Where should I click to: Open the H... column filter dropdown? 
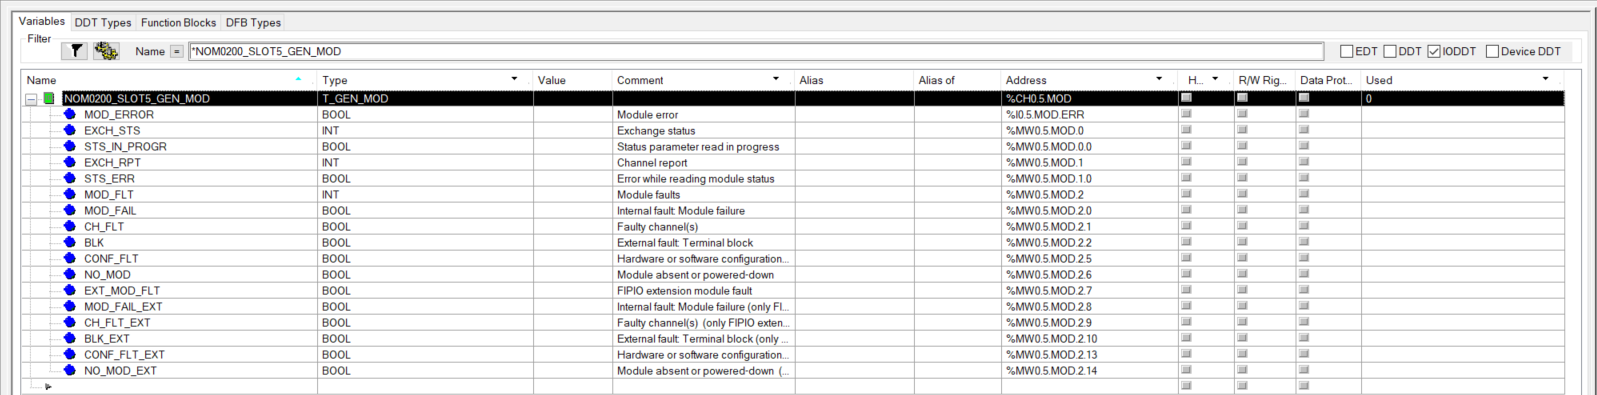[1215, 79]
